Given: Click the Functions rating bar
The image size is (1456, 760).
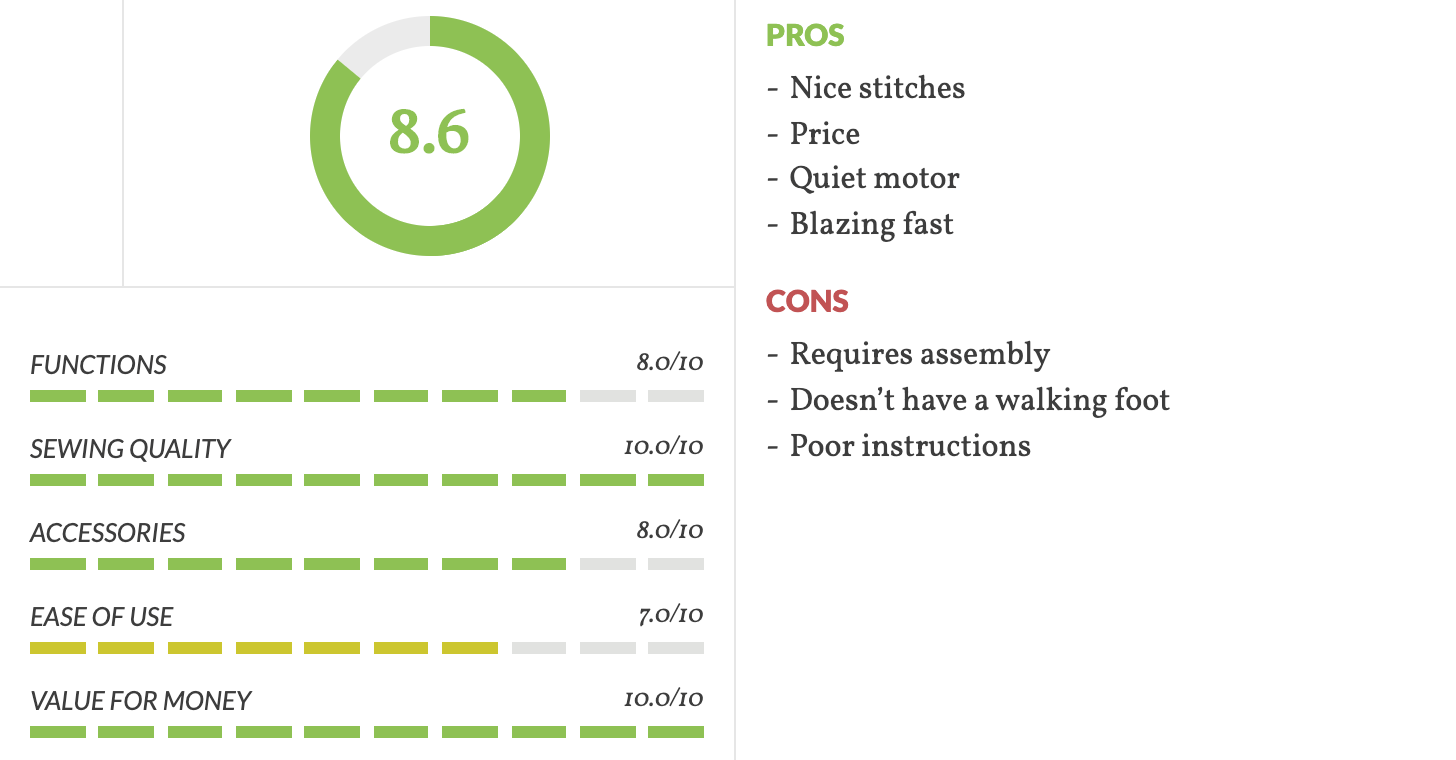Looking at the screenshot, I should coord(366,397).
